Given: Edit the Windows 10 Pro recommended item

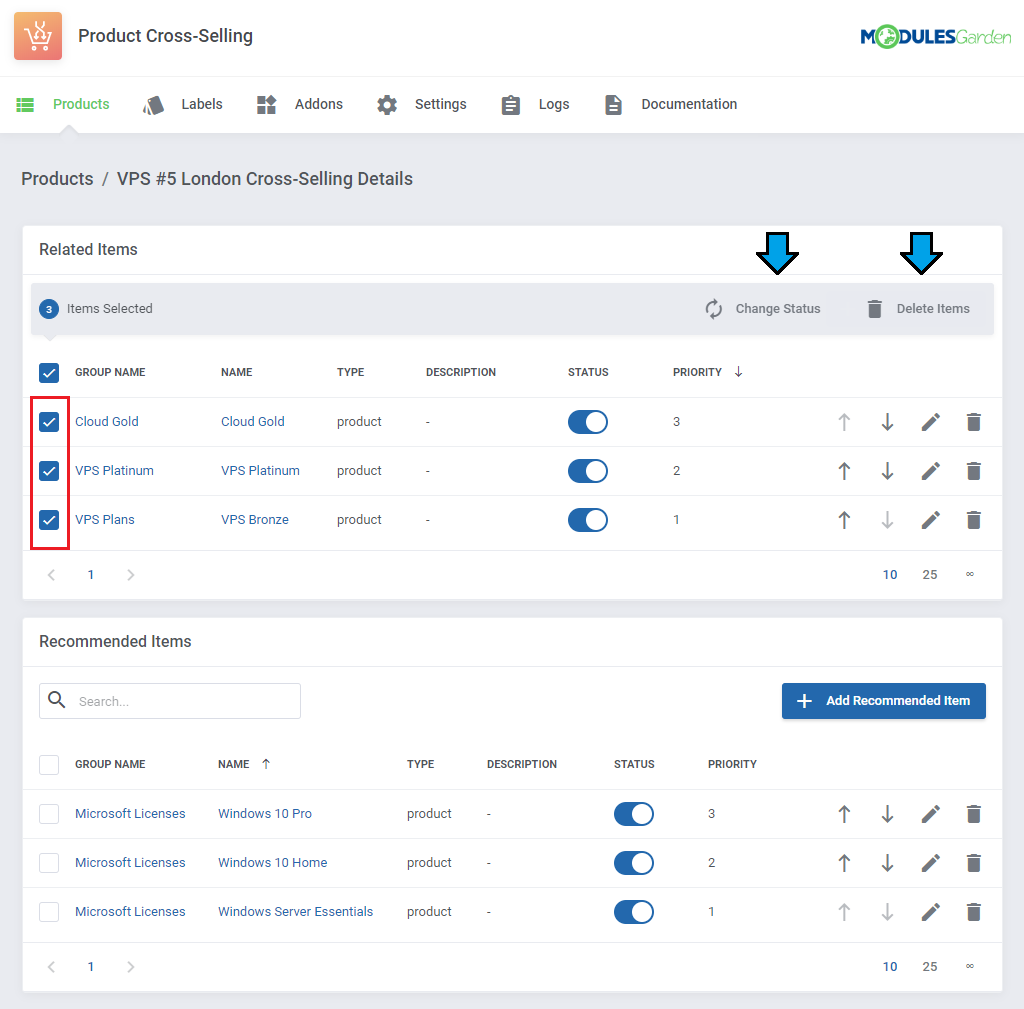Looking at the screenshot, I should coord(931,814).
